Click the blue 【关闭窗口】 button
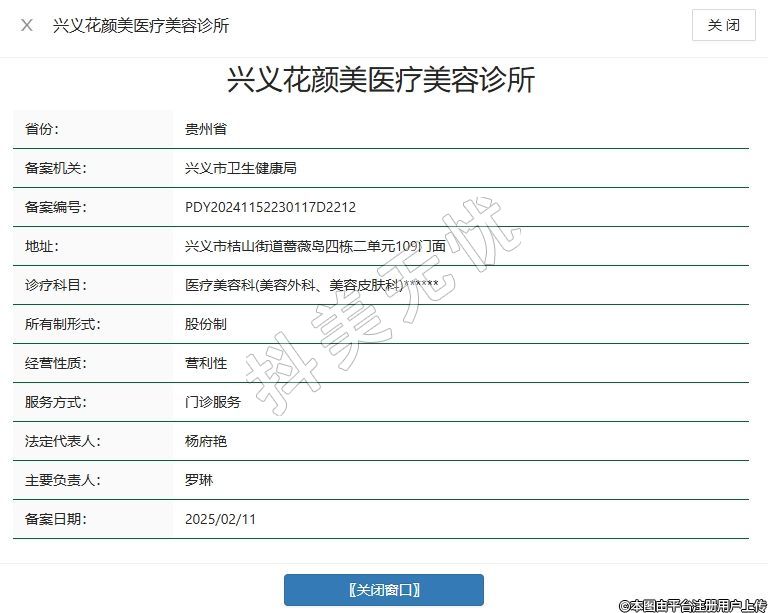Image resolution: width=768 pixels, height=613 pixels. pos(383,589)
